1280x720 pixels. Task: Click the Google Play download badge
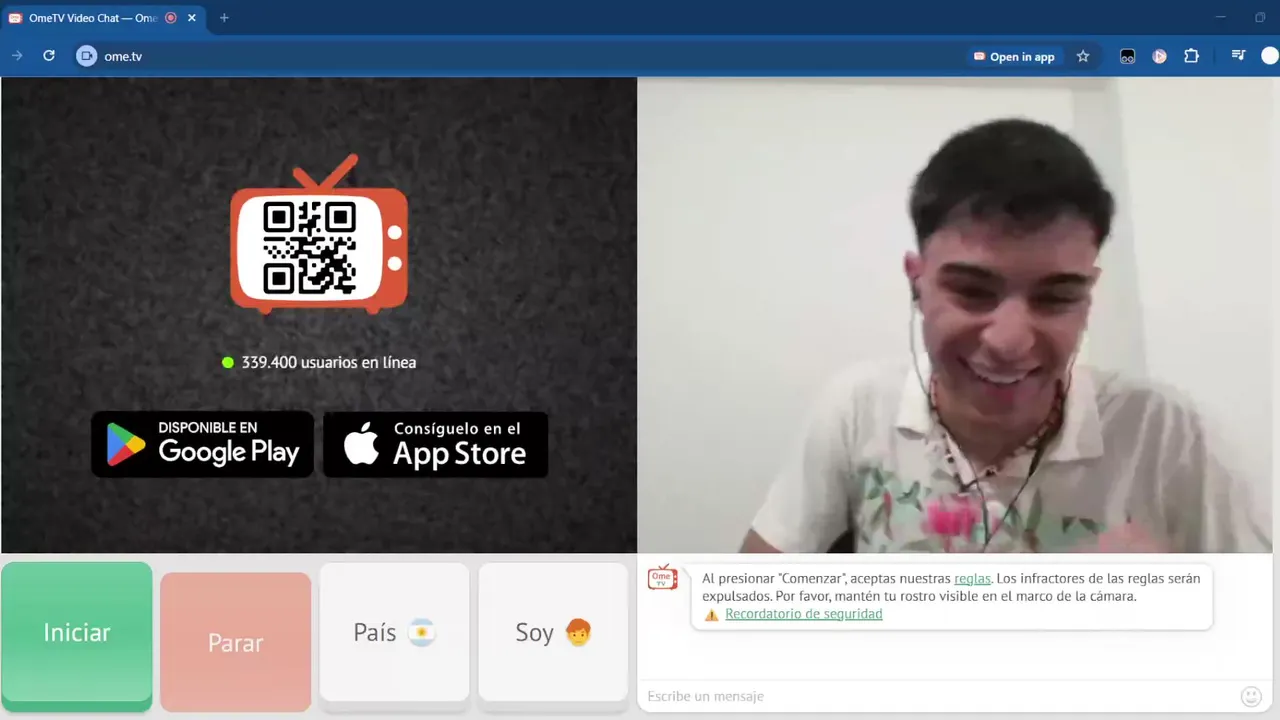tap(203, 444)
